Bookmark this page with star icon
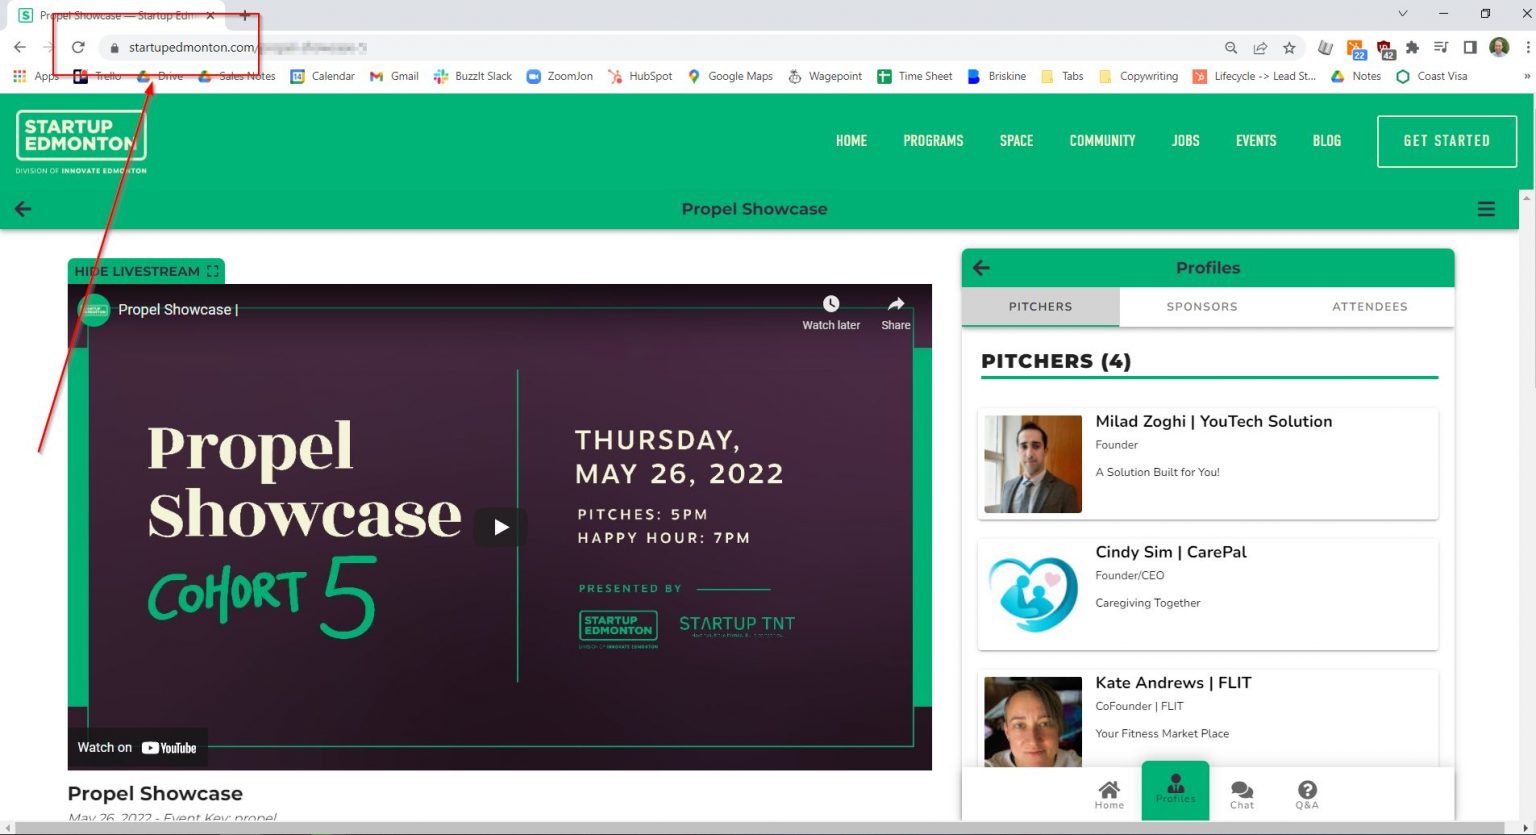1536x835 pixels. 1289,47
